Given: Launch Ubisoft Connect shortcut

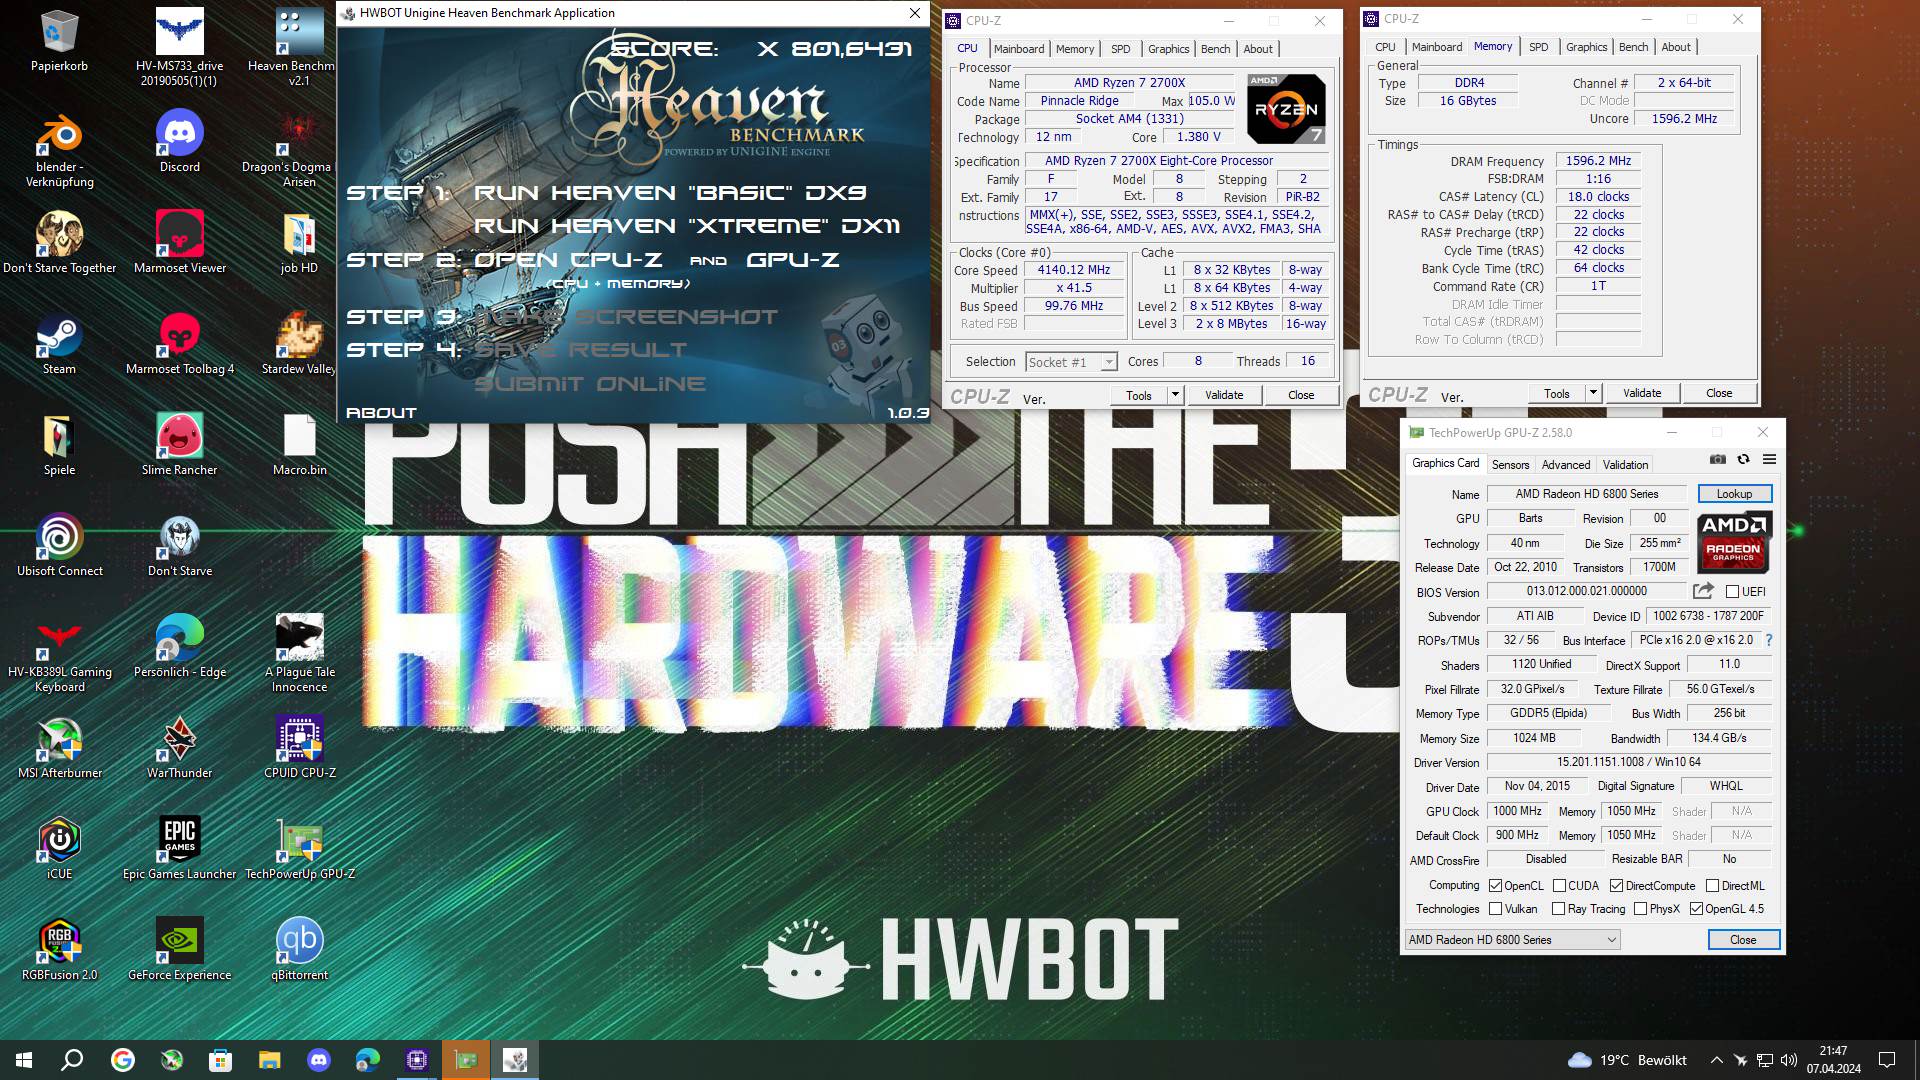Looking at the screenshot, I should pyautogui.click(x=59, y=545).
